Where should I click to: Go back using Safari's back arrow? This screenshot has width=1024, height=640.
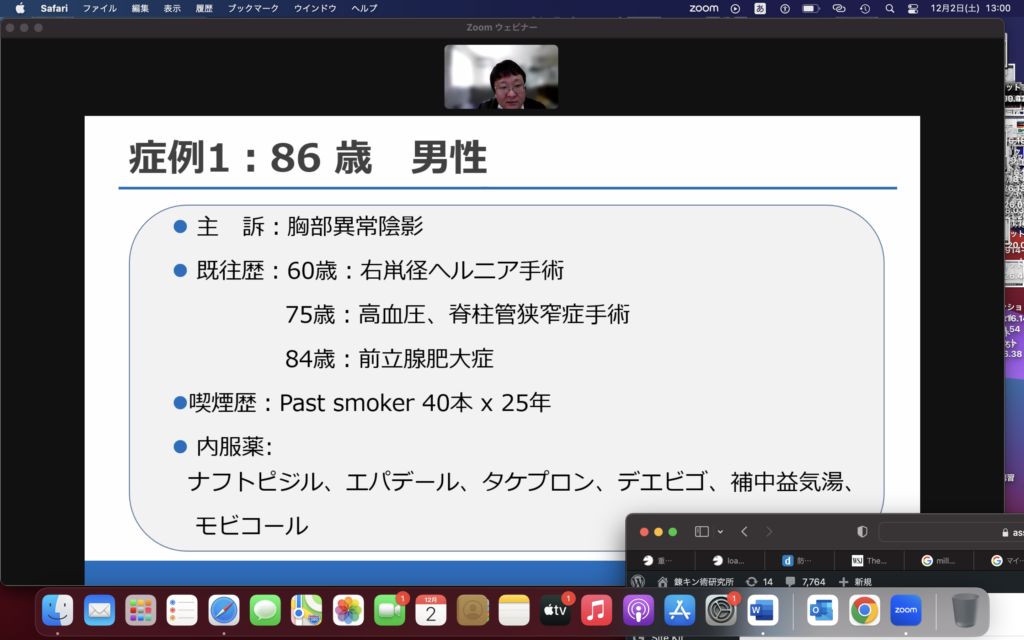click(x=744, y=532)
